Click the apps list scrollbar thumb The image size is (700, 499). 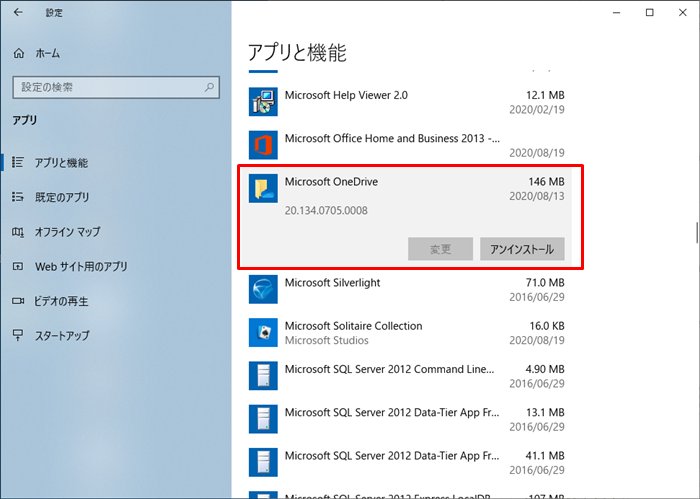696,232
